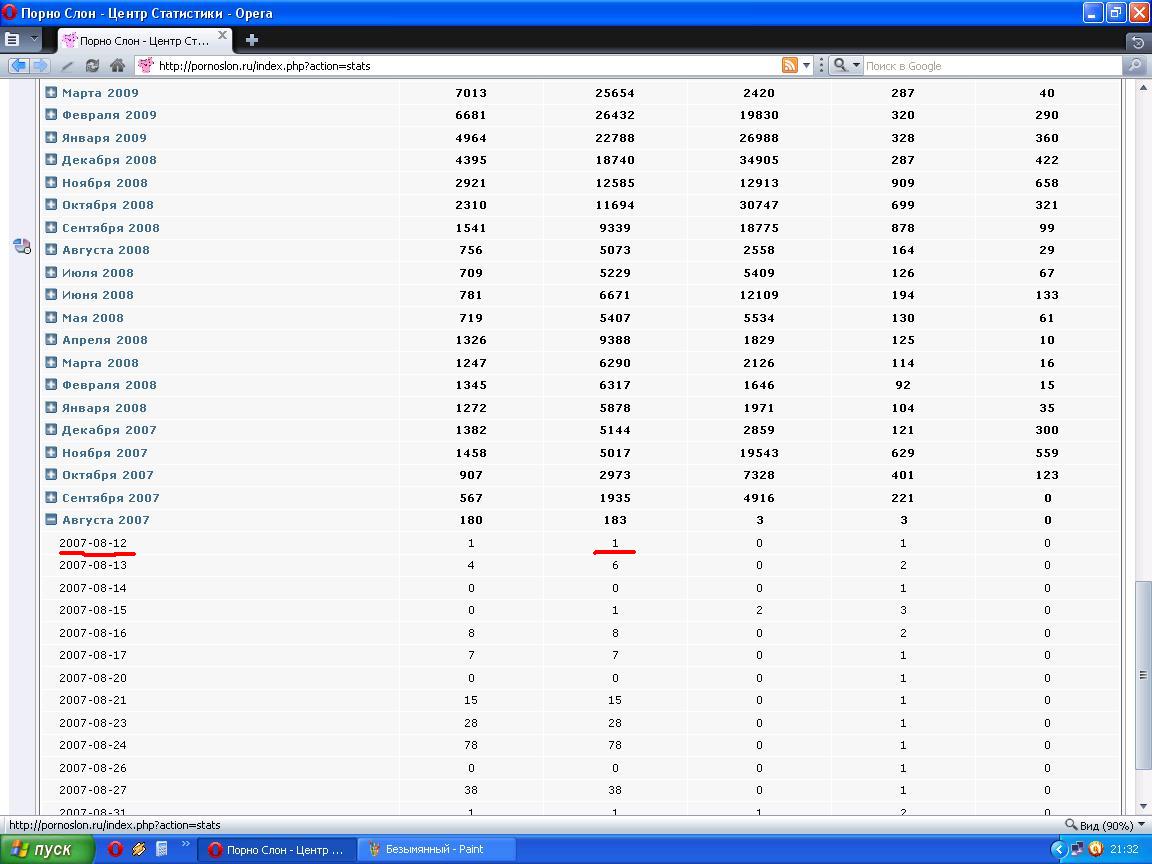Click scrollbar up arrow

(x=1142, y=87)
